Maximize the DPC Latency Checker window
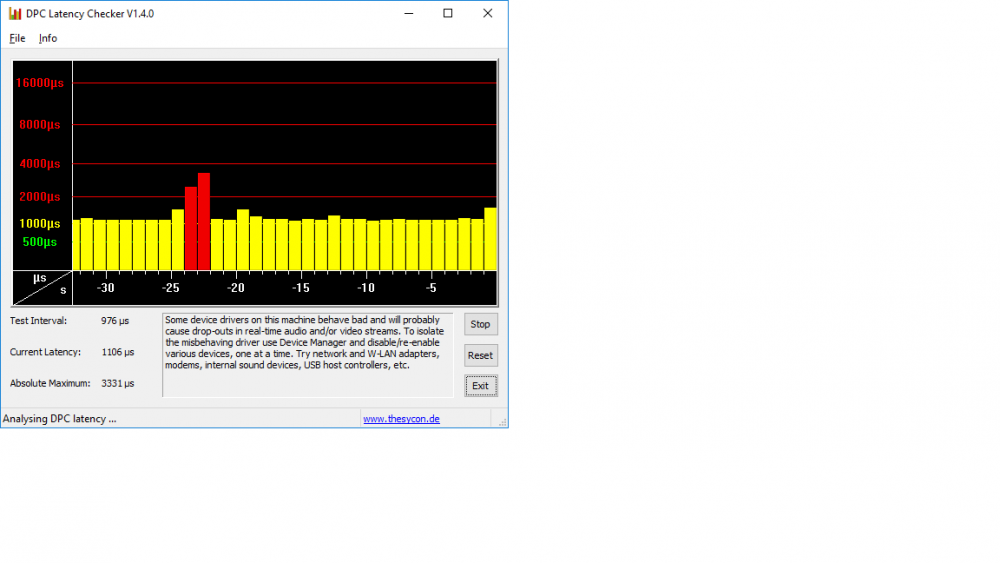The image size is (1000, 563). tap(448, 13)
